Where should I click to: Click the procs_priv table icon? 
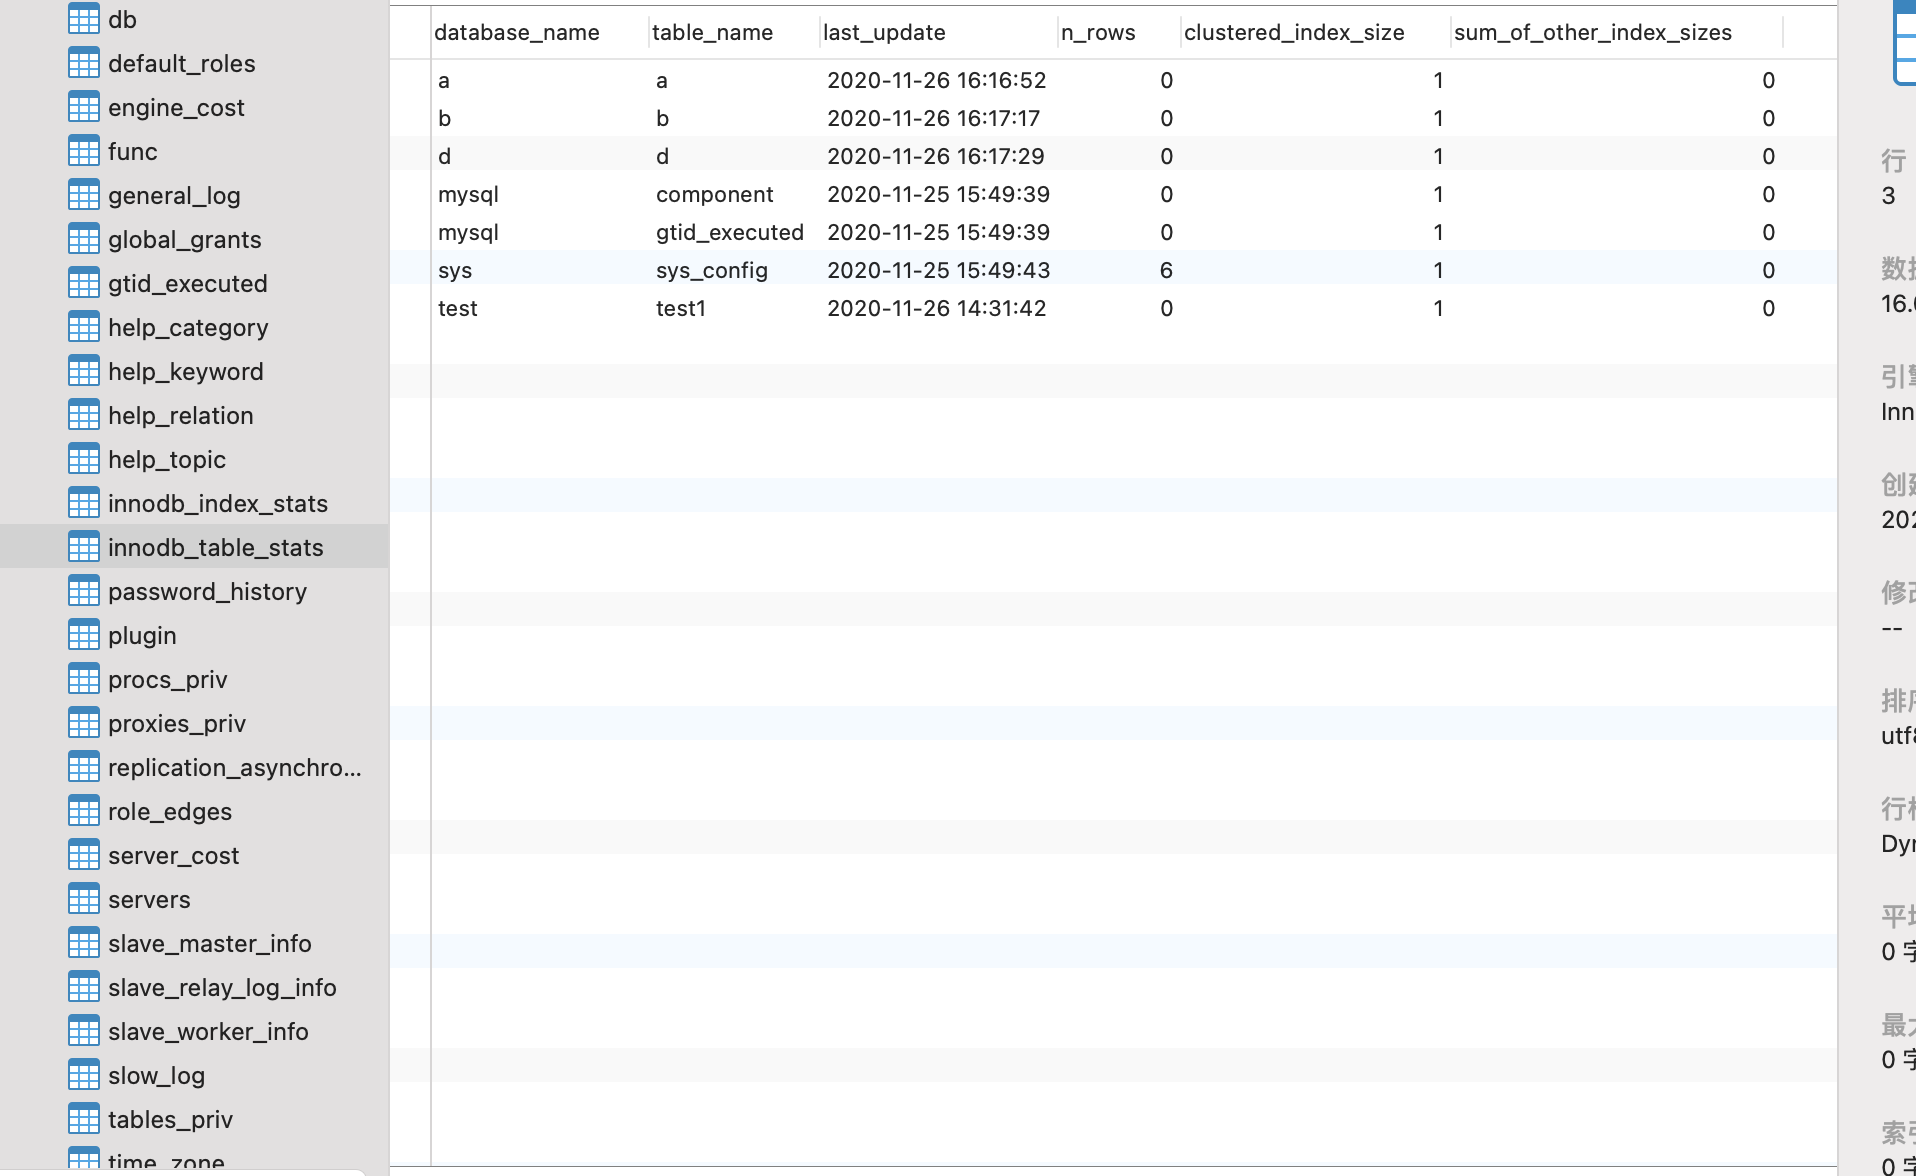pyautogui.click(x=84, y=679)
